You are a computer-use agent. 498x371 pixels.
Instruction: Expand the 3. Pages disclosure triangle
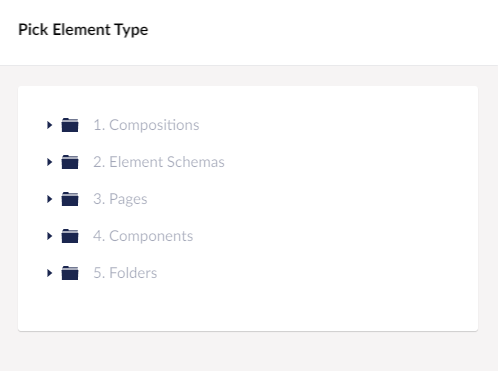point(50,199)
